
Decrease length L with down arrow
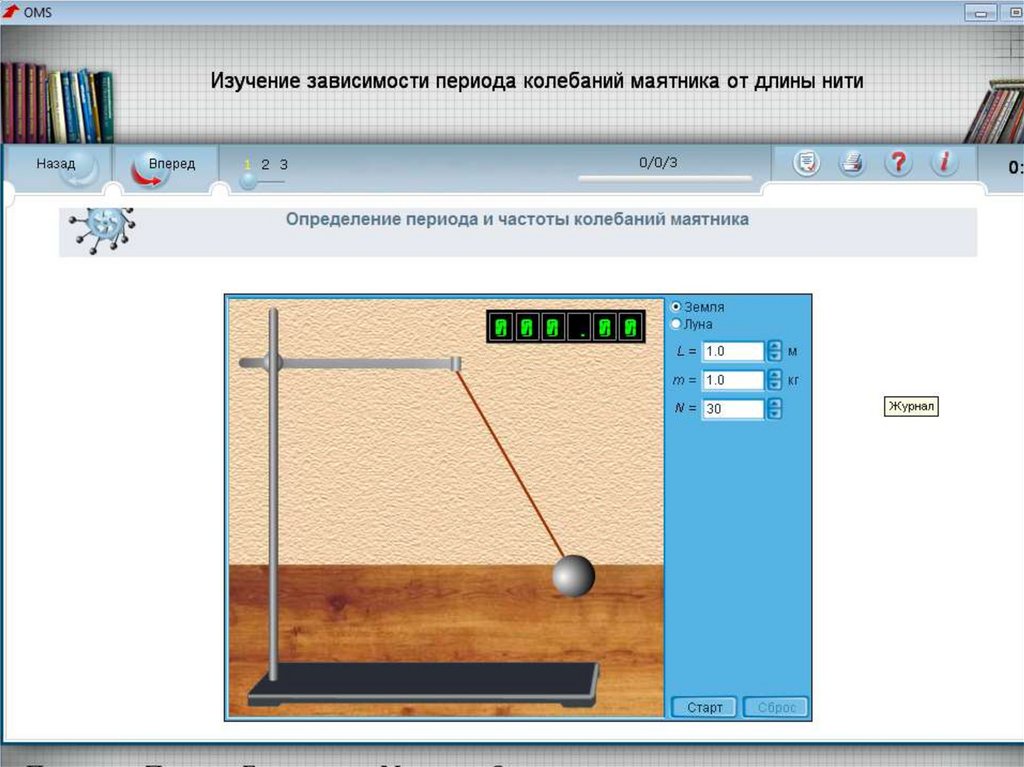pos(775,357)
